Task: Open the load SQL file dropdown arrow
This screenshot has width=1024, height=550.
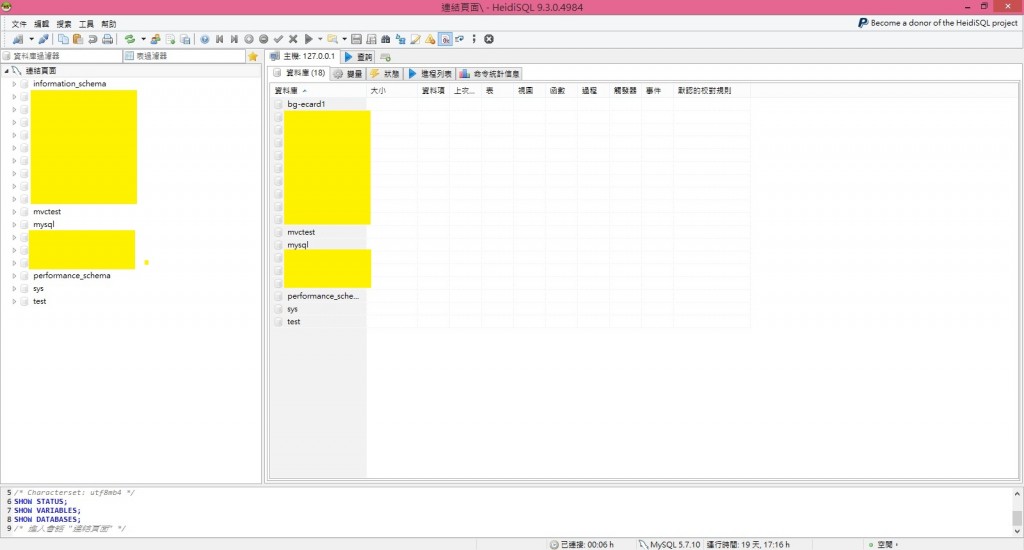Action: (x=345, y=39)
